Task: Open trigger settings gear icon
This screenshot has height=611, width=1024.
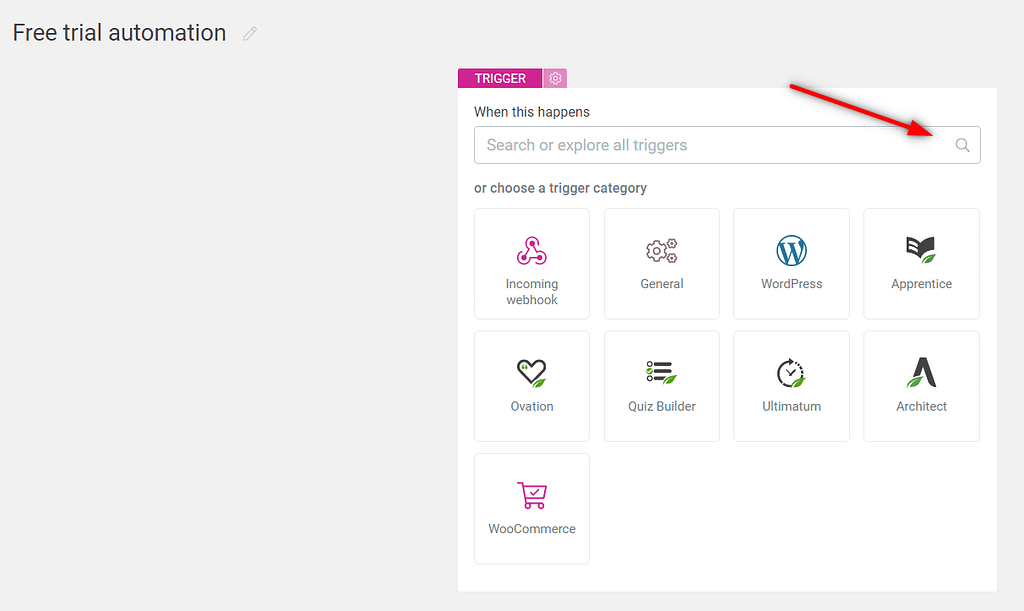Action: [x=555, y=78]
